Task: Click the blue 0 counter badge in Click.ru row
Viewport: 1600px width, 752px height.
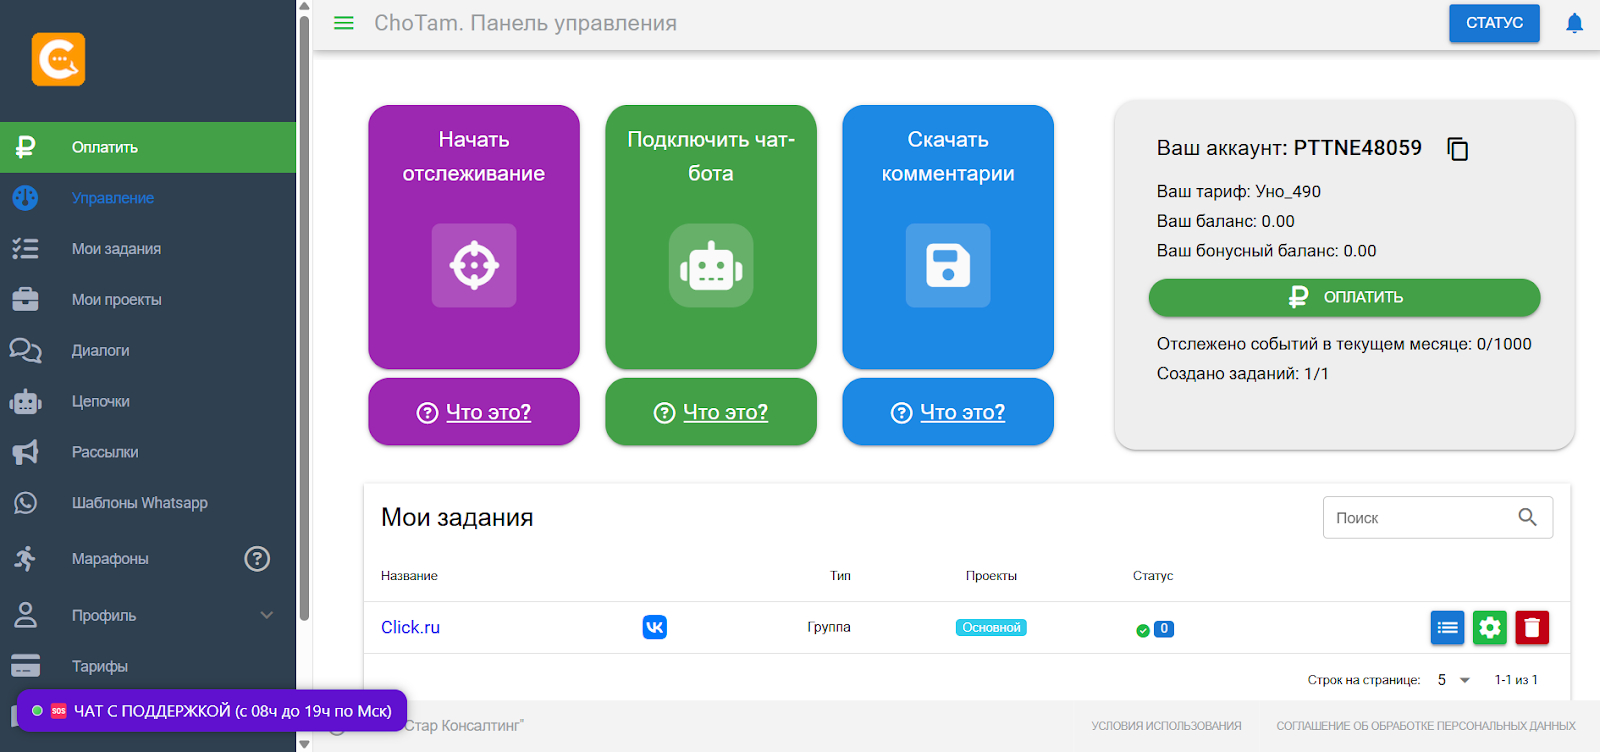Action: click(x=1164, y=629)
